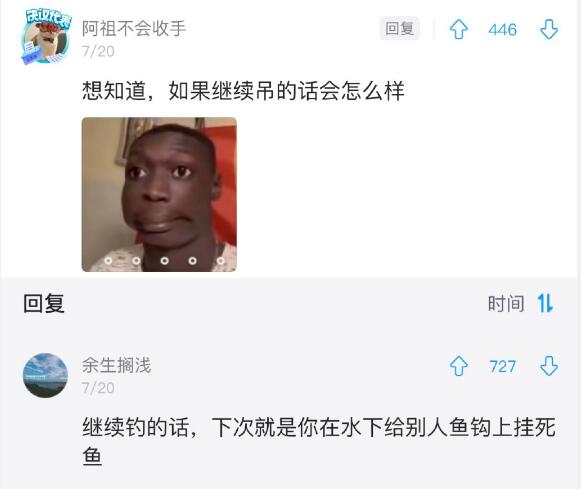Viewport: 581px width, 489px height.
Task: Toggle the reply sort order arrows
Action: (545, 303)
